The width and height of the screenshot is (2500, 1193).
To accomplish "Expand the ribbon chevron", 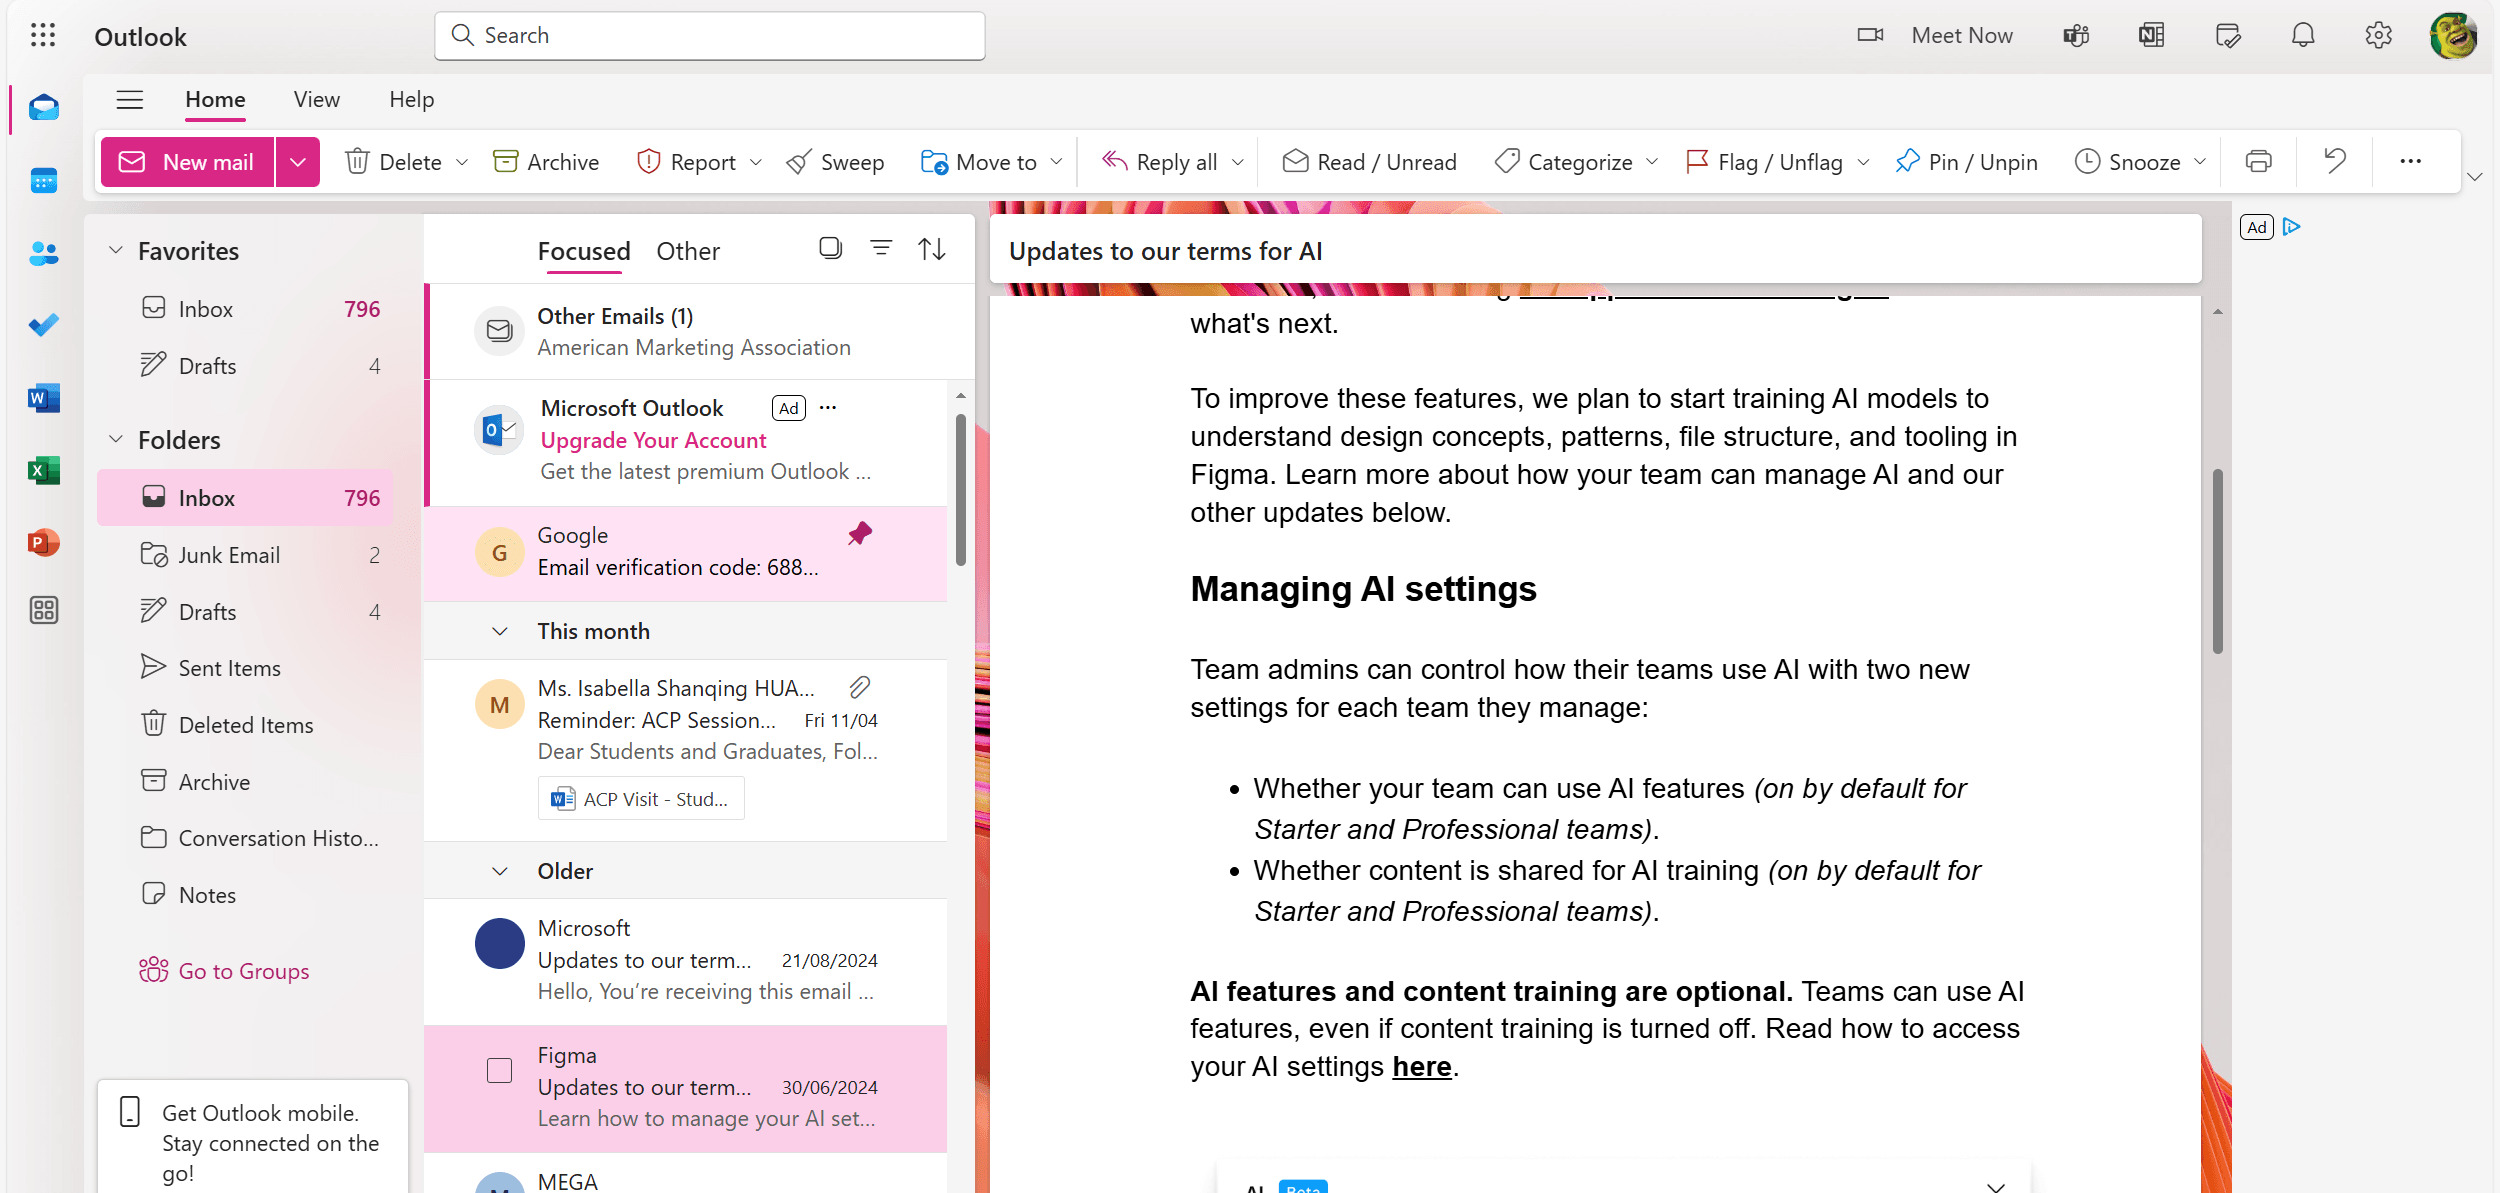I will click(x=2475, y=177).
